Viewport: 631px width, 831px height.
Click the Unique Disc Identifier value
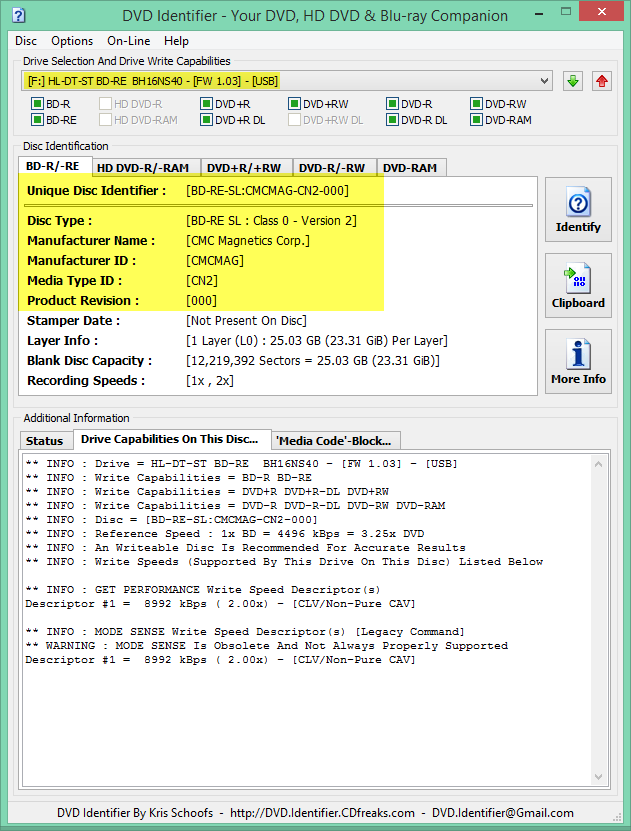(x=268, y=191)
